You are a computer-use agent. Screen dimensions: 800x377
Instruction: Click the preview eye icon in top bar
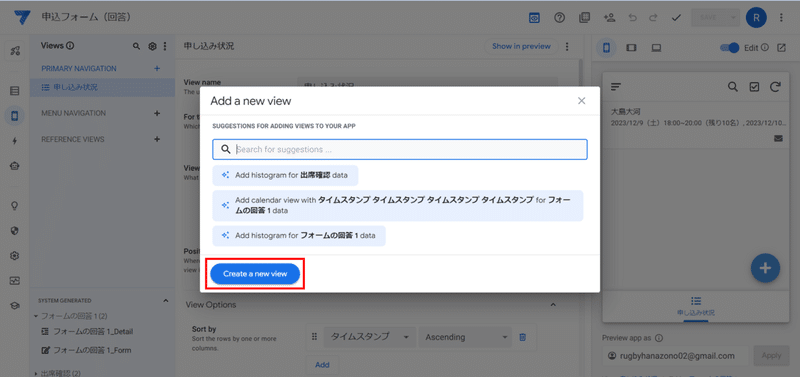[x=534, y=17]
